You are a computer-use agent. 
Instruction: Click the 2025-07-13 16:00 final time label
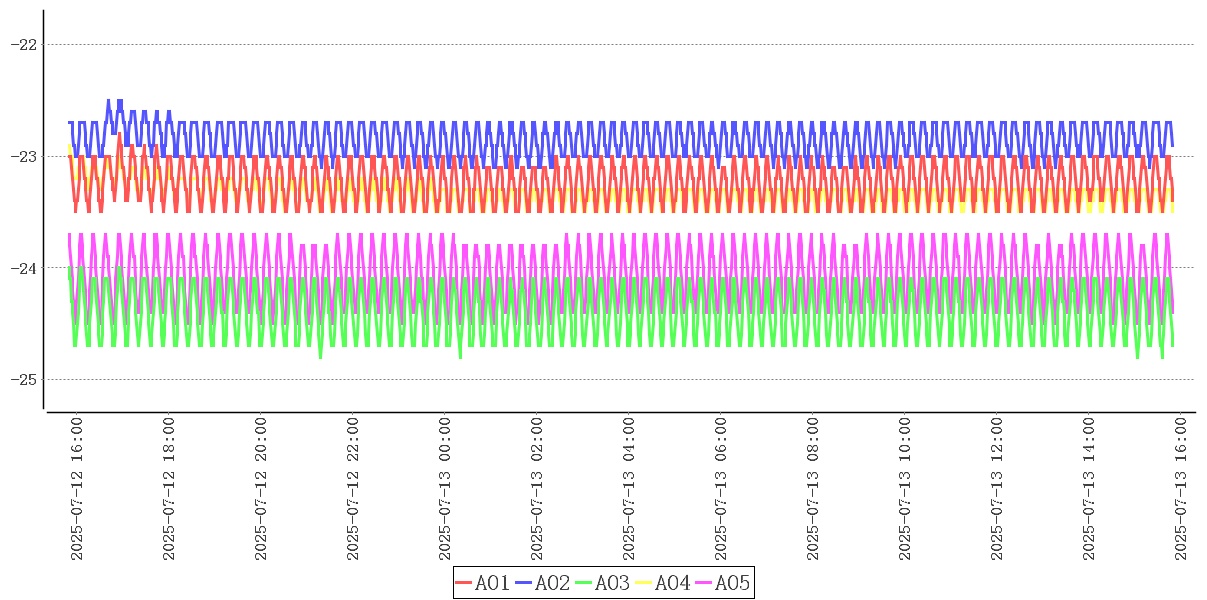pyautogui.click(x=1181, y=489)
